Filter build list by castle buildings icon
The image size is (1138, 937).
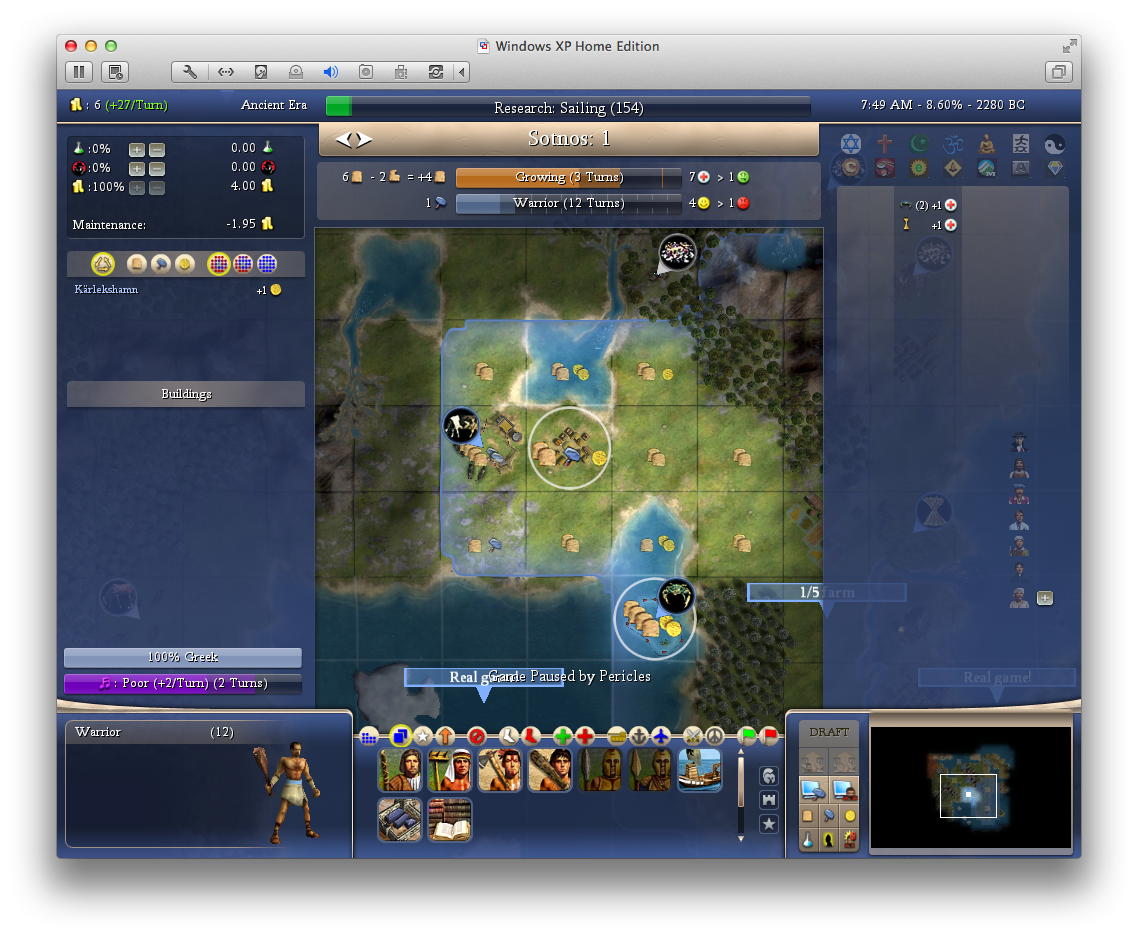coord(769,800)
